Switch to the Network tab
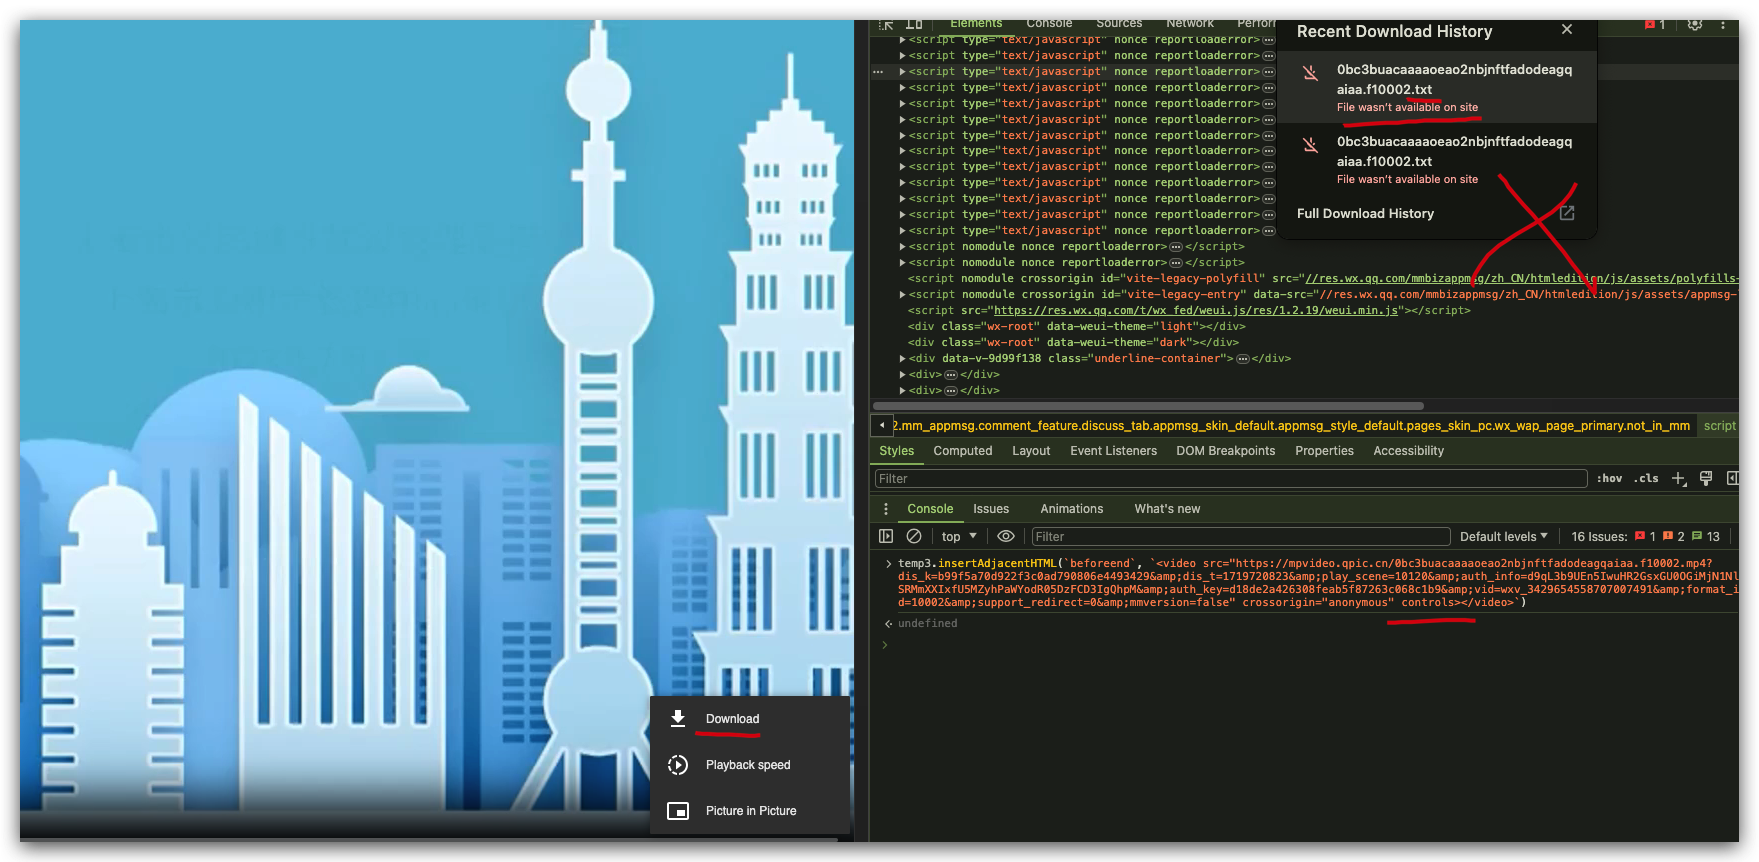Viewport: 1759px width, 862px height. (x=1190, y=24)
